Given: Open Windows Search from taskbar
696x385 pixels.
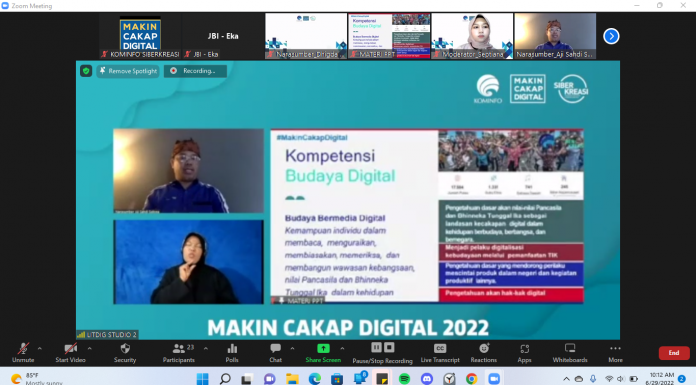Looking at the screenshot, I should pyautogui.click(x=225, y=379).
